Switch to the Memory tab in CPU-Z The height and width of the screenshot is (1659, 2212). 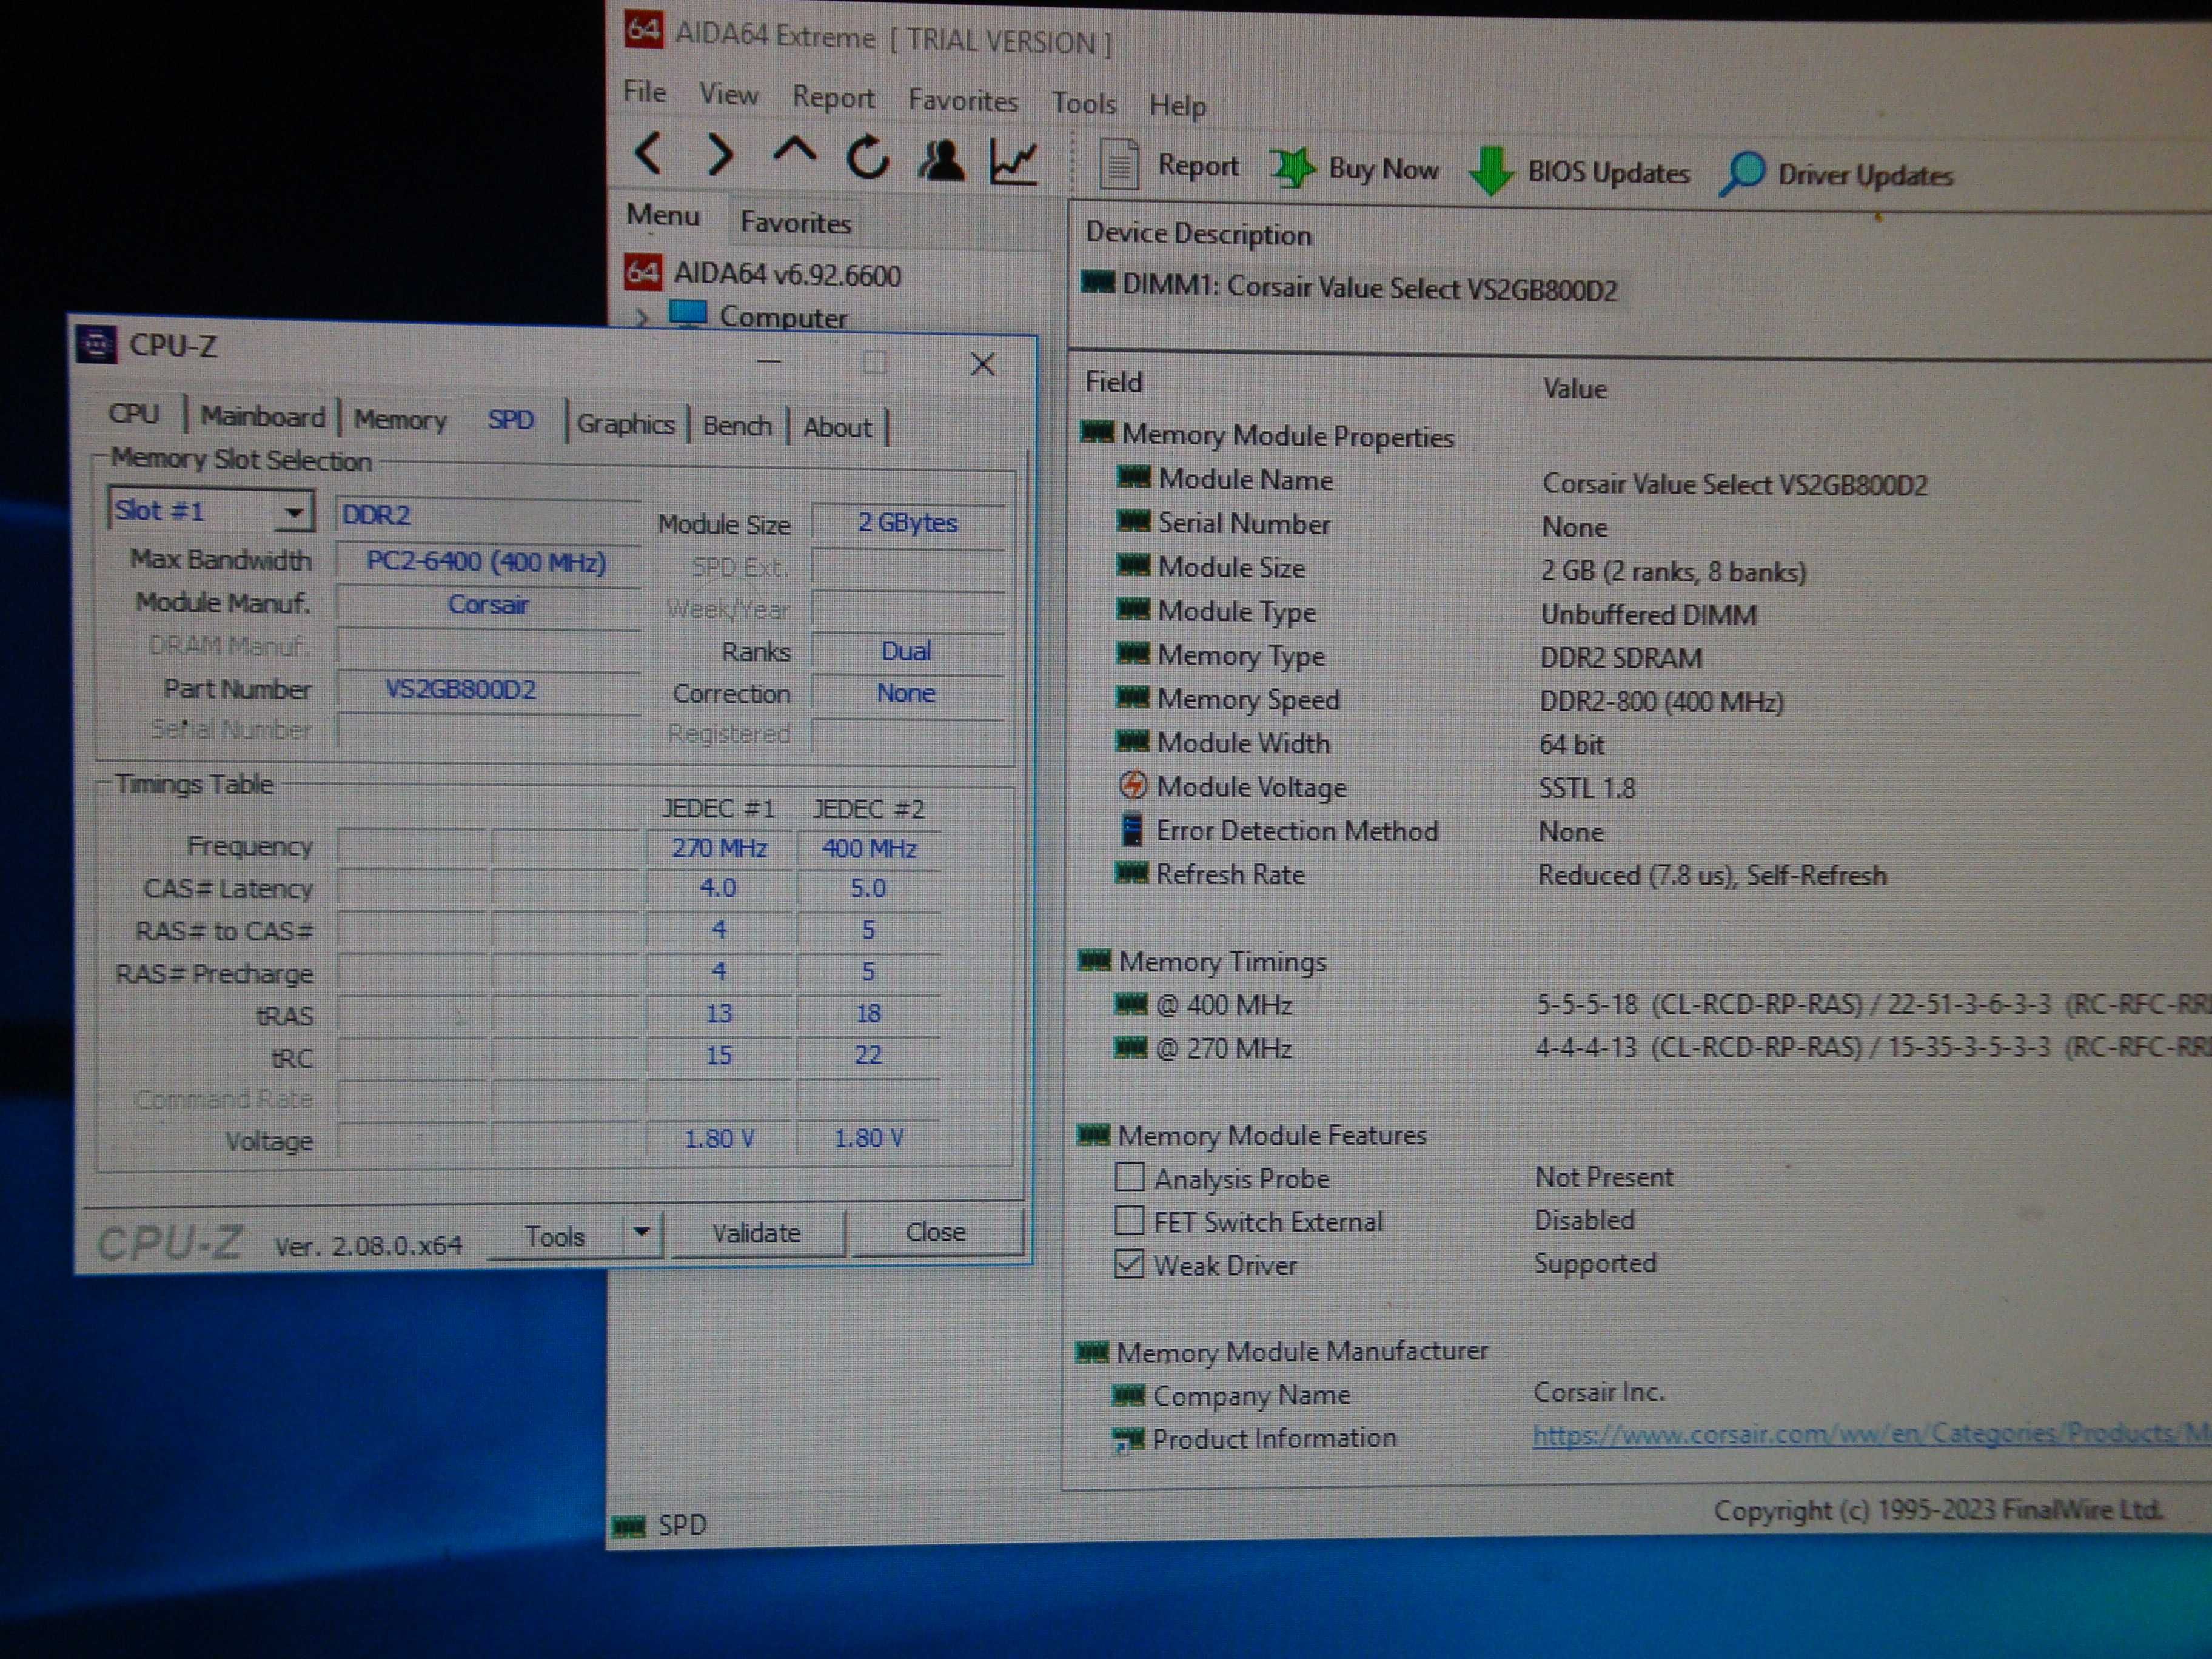(x=399, y=420)
